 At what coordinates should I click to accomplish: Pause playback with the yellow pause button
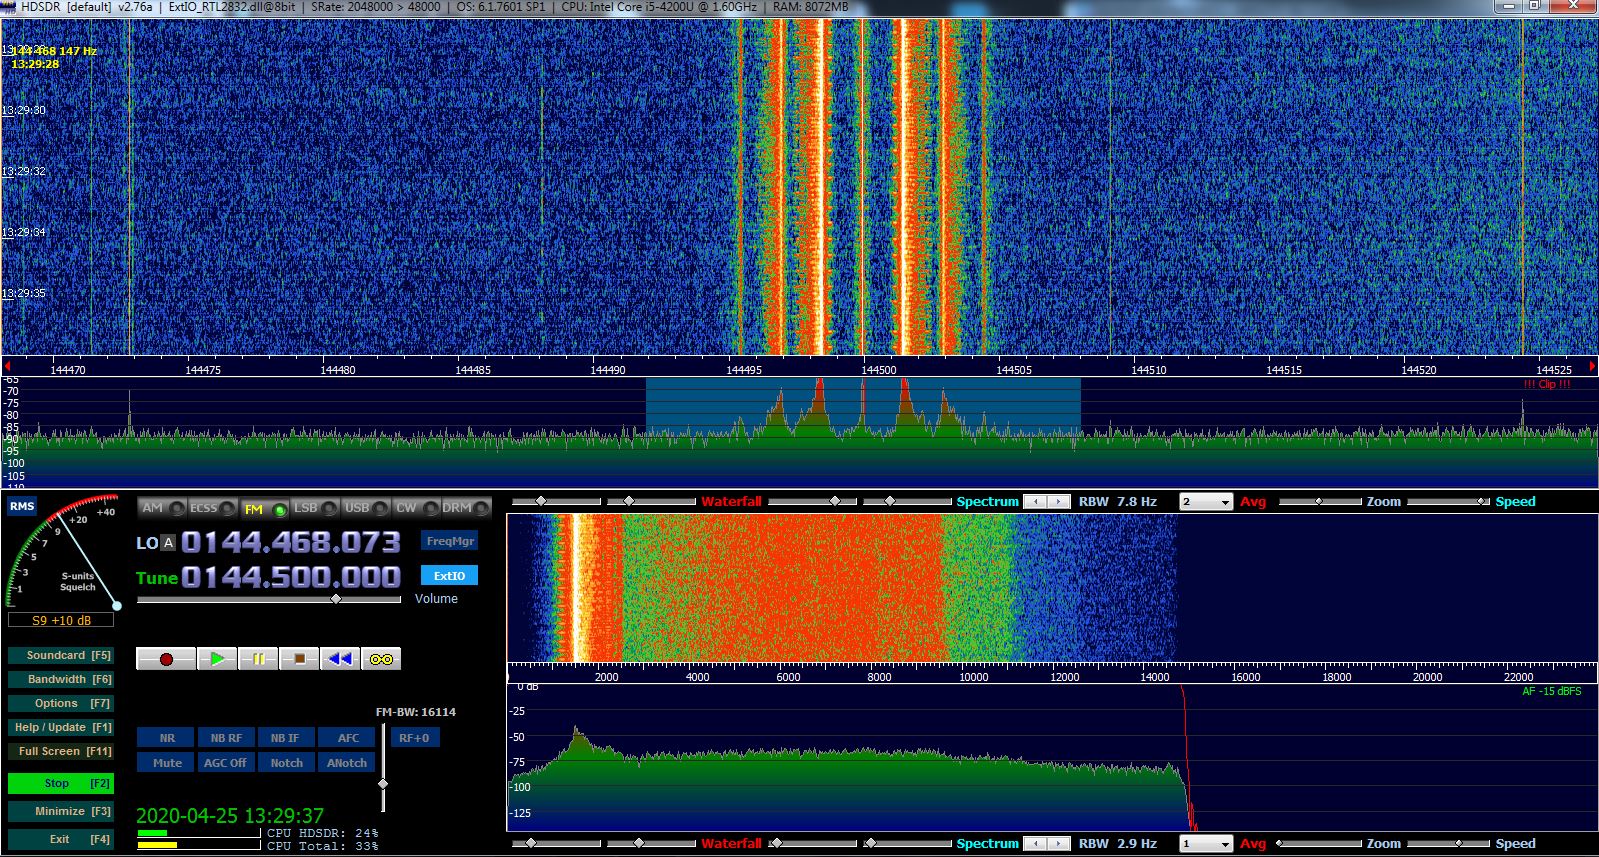point(258,659)
